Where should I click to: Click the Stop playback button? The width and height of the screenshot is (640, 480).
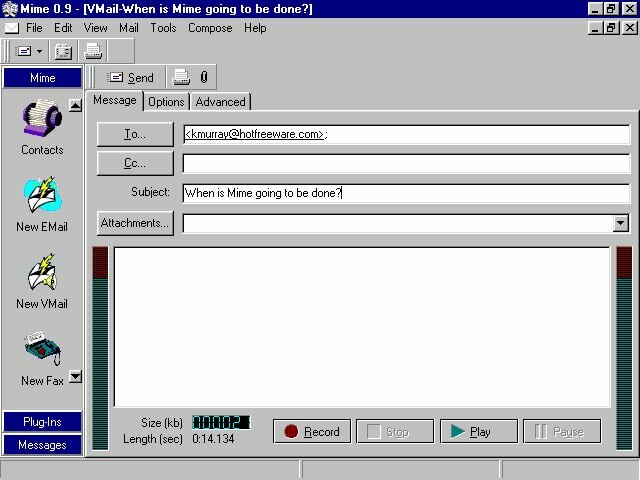click(395, 431)
